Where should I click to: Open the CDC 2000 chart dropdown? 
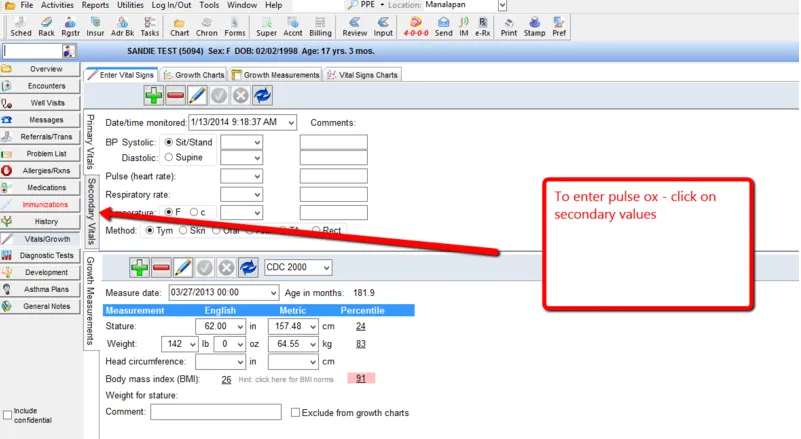pos(347,267)
